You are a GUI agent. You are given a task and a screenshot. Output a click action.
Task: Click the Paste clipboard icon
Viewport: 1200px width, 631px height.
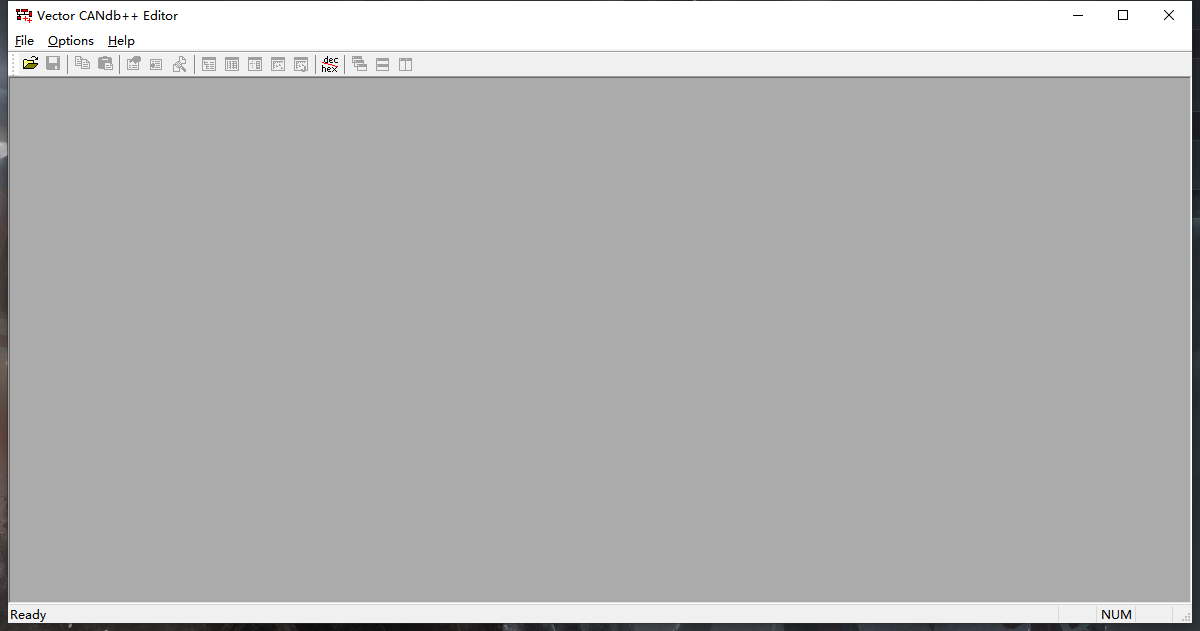click(106, 64)
